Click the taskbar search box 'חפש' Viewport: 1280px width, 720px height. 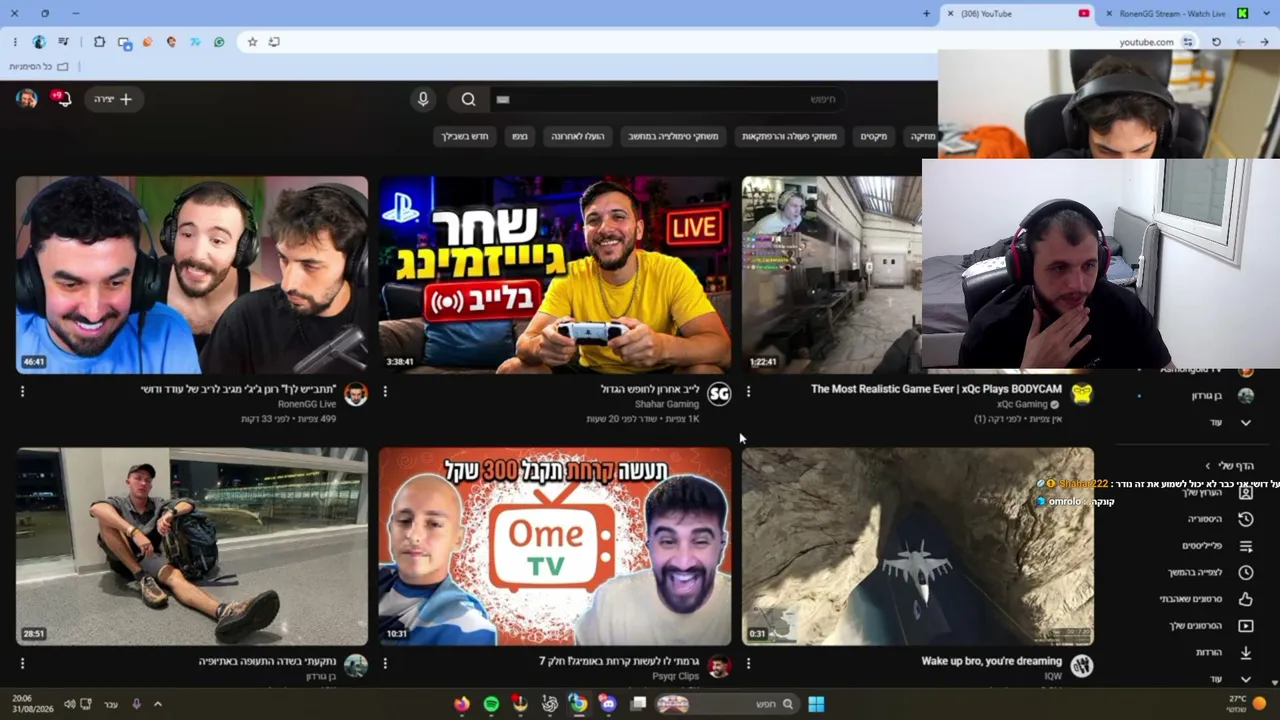[x=726, y=704]
